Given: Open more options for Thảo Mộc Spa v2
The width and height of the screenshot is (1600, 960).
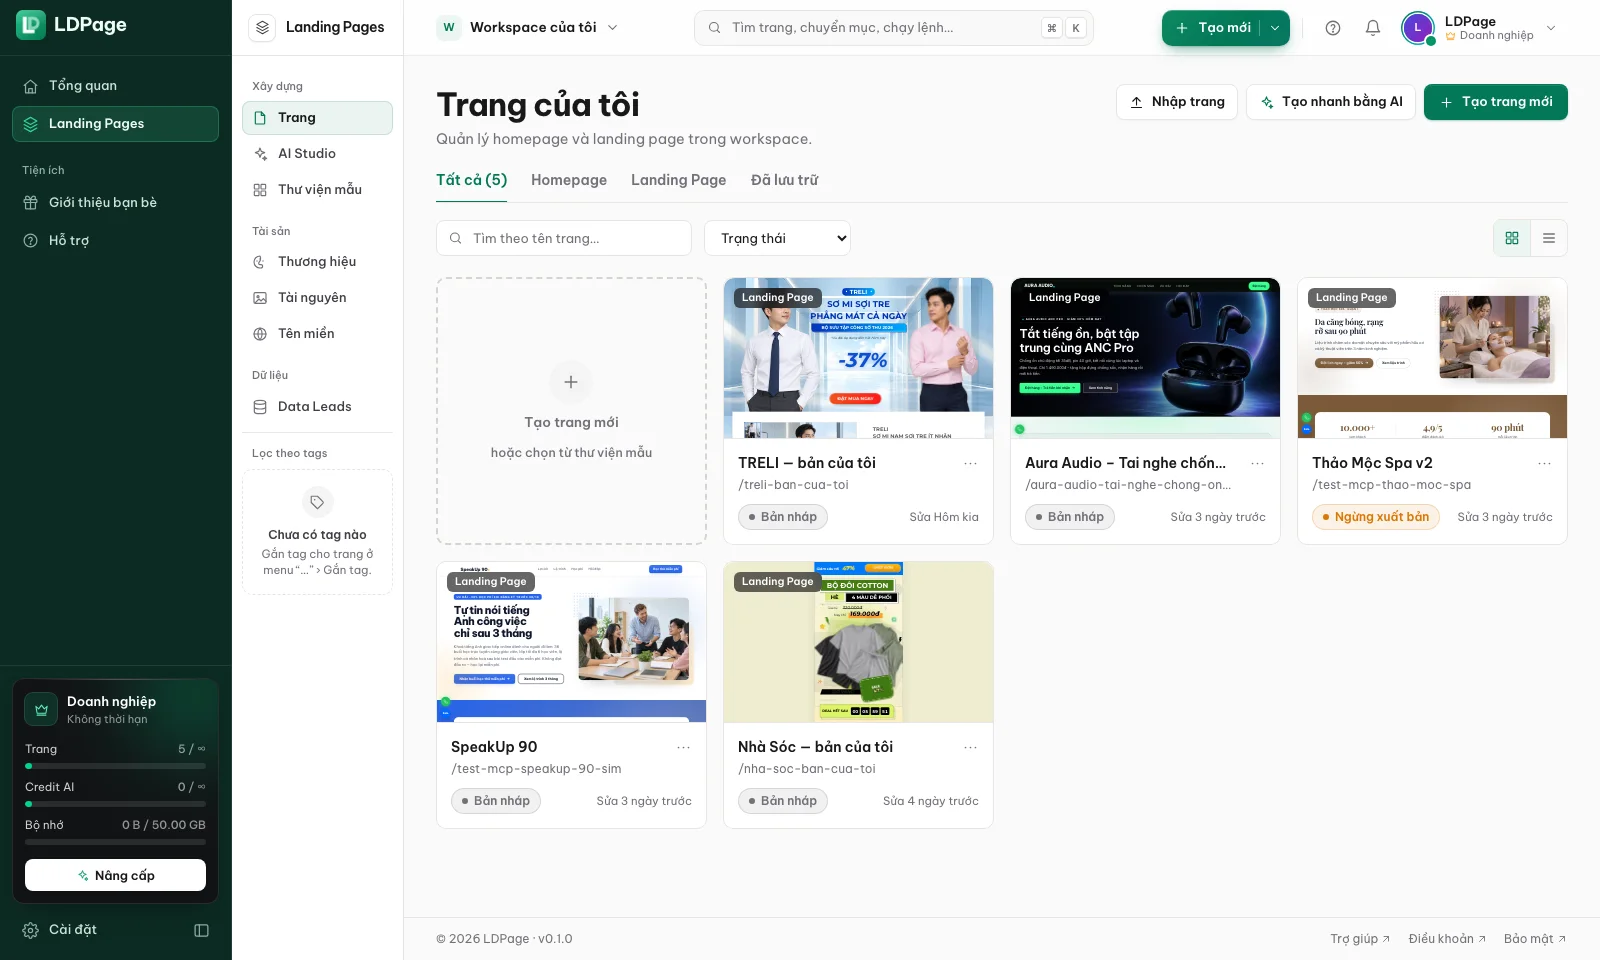Looking at the screenshot, I should 1544,463.
